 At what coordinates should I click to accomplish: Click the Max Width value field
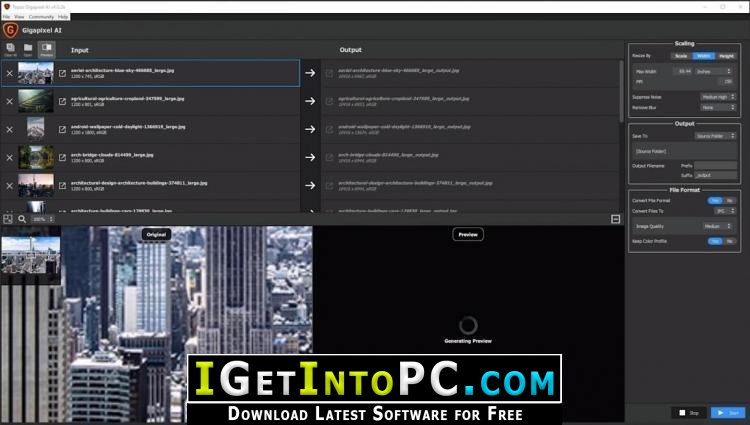coord(683,71)
